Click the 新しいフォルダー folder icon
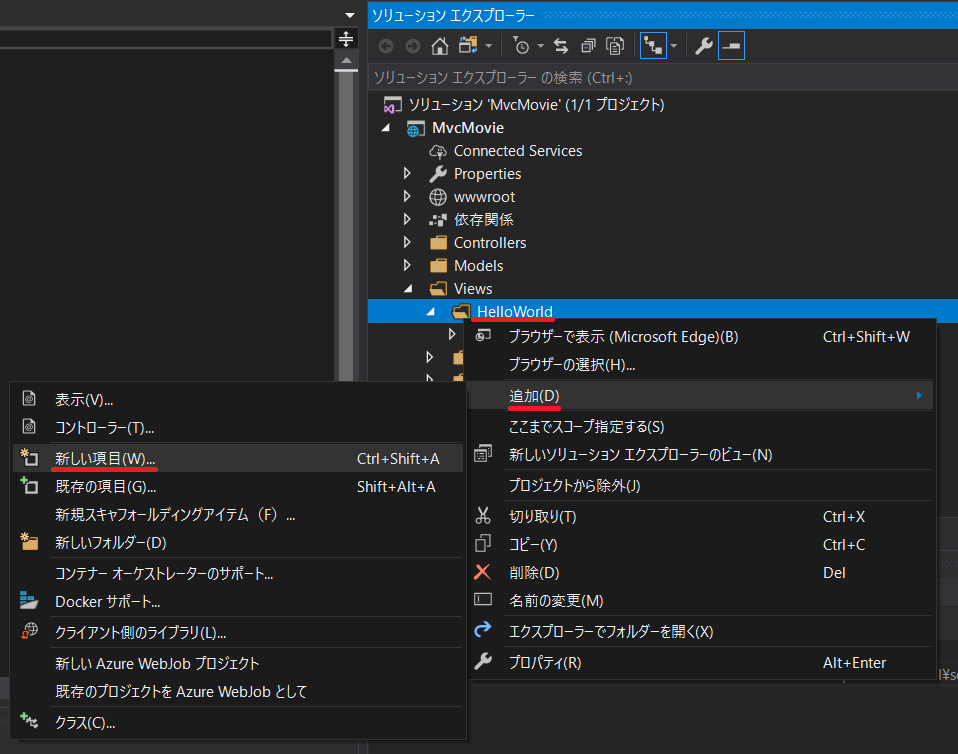Viewport: 958px width, 754px height. [x=29, y=542]
